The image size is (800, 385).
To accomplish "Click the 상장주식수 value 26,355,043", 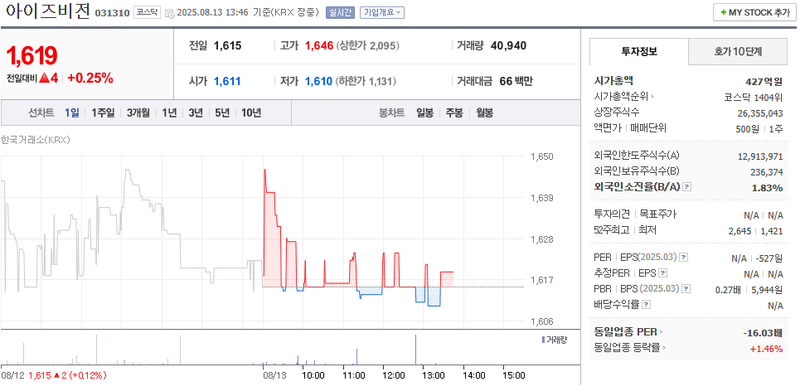I will tap(760, 113).
